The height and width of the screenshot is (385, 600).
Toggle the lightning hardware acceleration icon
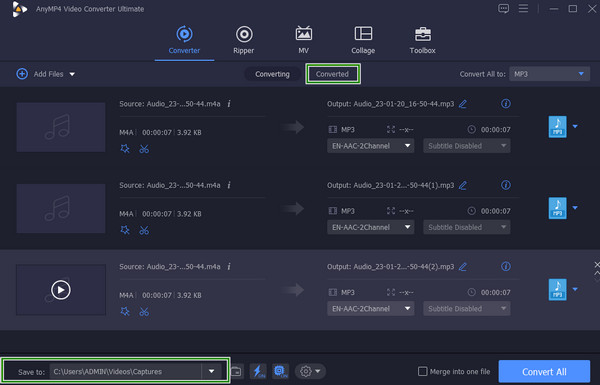tap(258, 371)
